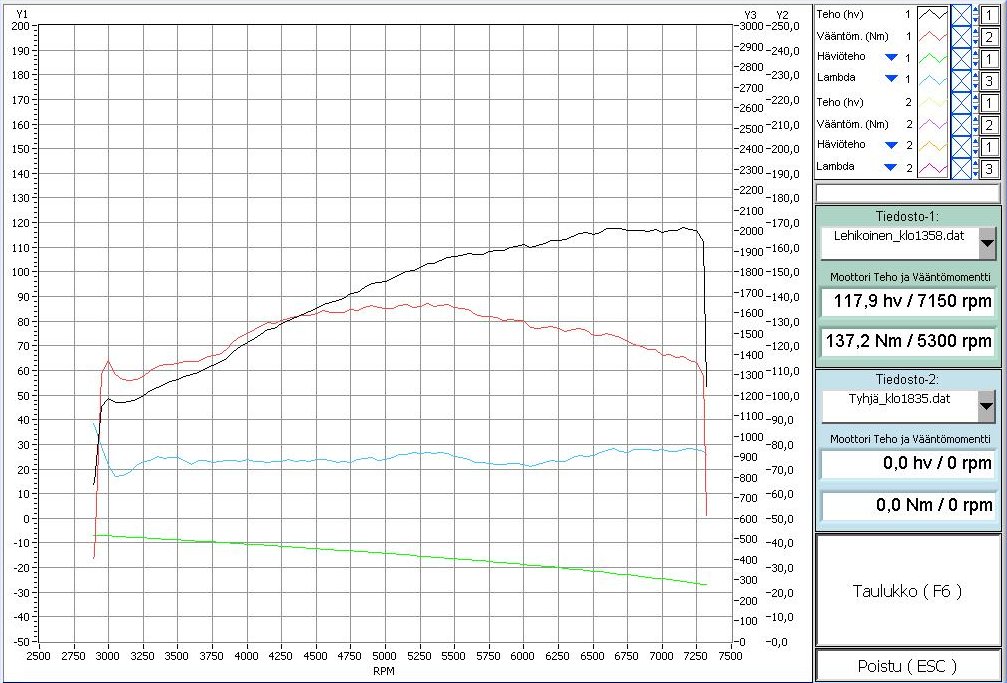Click the light blue Lambda 1 line sample
The height and width of the screenshot is (683, 1007).
[x=933, y=80]
